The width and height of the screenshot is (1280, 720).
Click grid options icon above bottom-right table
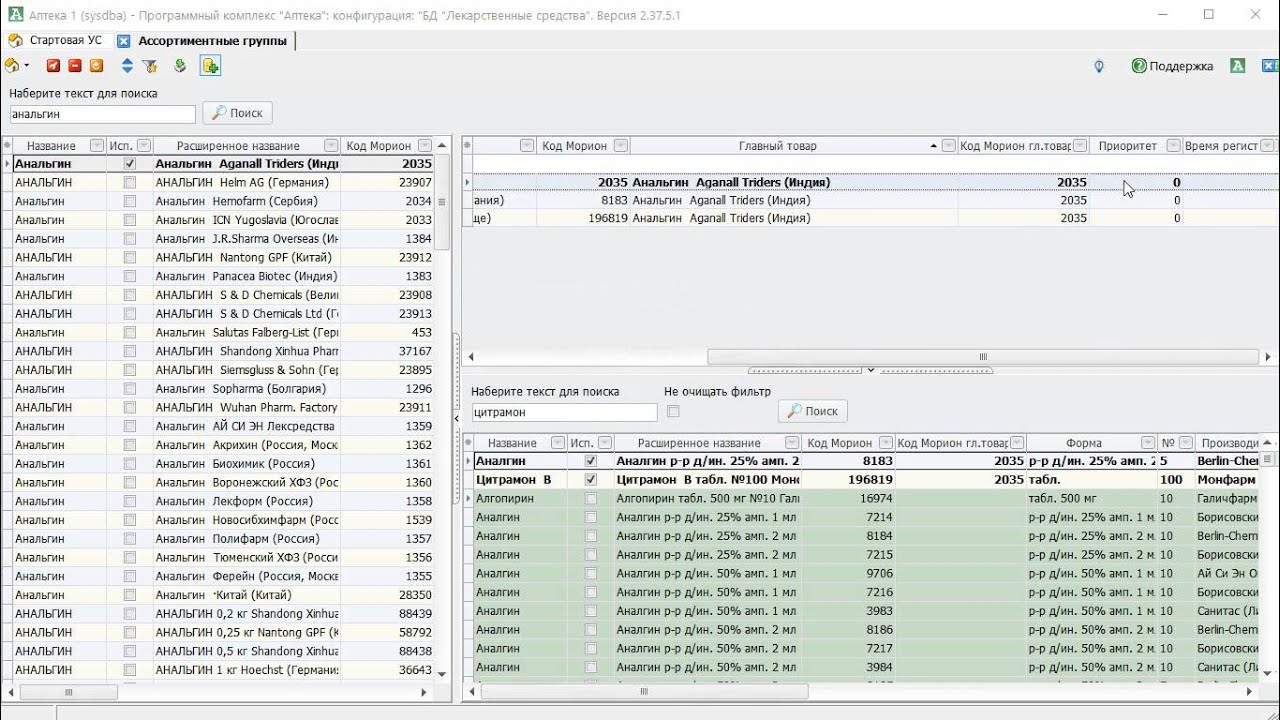pyautogui.click(x=467, y=442)
